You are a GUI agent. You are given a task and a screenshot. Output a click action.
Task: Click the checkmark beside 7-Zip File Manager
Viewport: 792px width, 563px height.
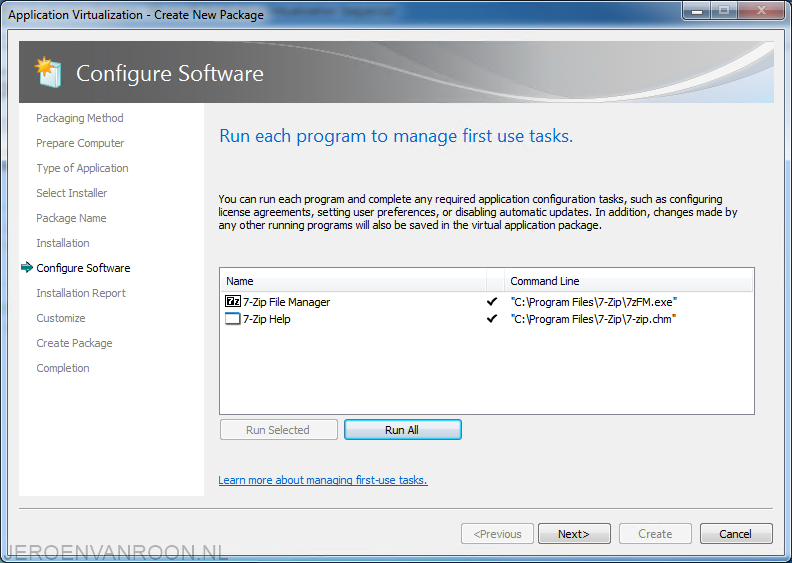click(x=492, y=301)
